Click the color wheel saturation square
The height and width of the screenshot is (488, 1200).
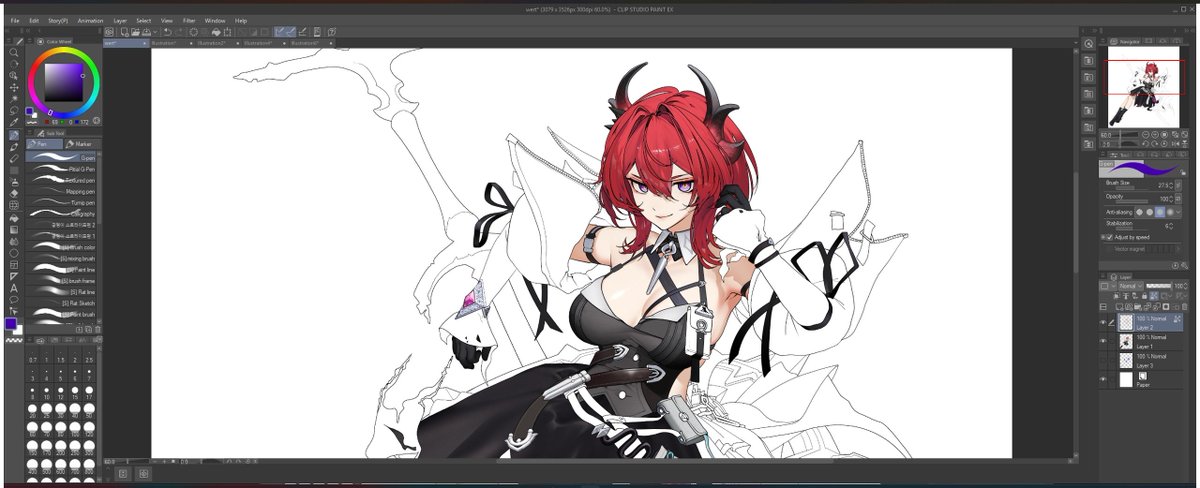click(62, 82)
